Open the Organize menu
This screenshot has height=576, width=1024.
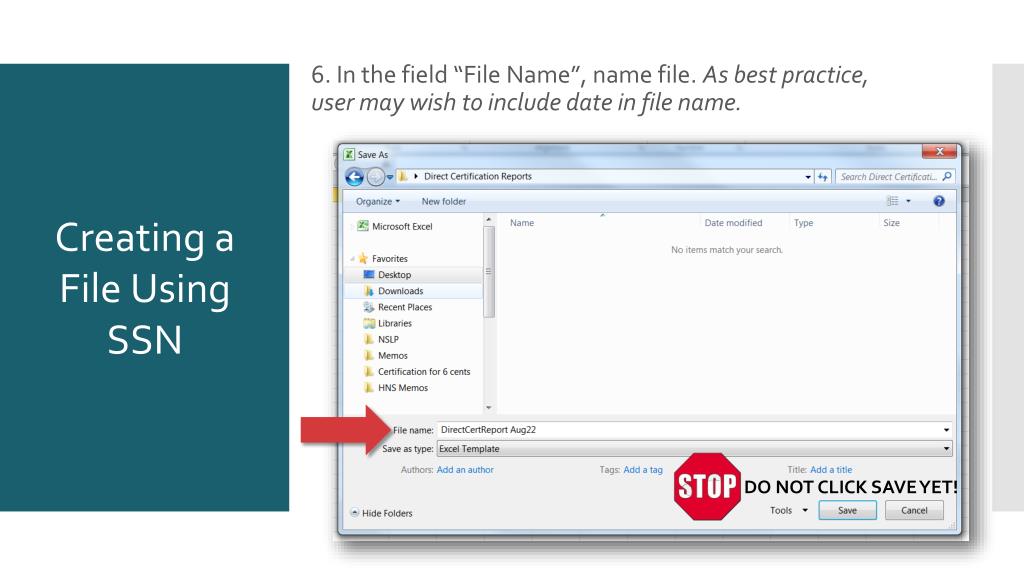377,202
